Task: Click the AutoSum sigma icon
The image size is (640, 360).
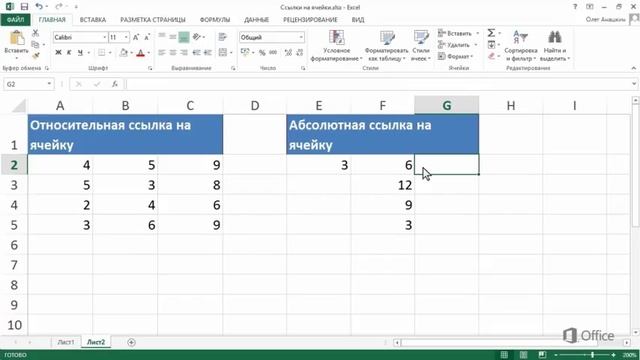Action: pyautogui.click(x=491, y=33)
